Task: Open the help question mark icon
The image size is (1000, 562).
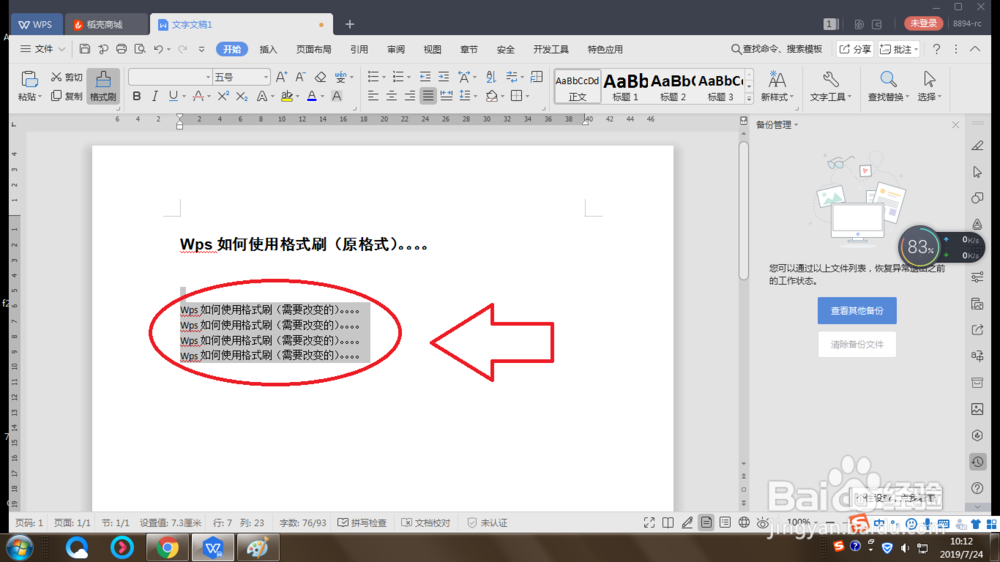Action: pyautogui.click(x=936, y=49)
